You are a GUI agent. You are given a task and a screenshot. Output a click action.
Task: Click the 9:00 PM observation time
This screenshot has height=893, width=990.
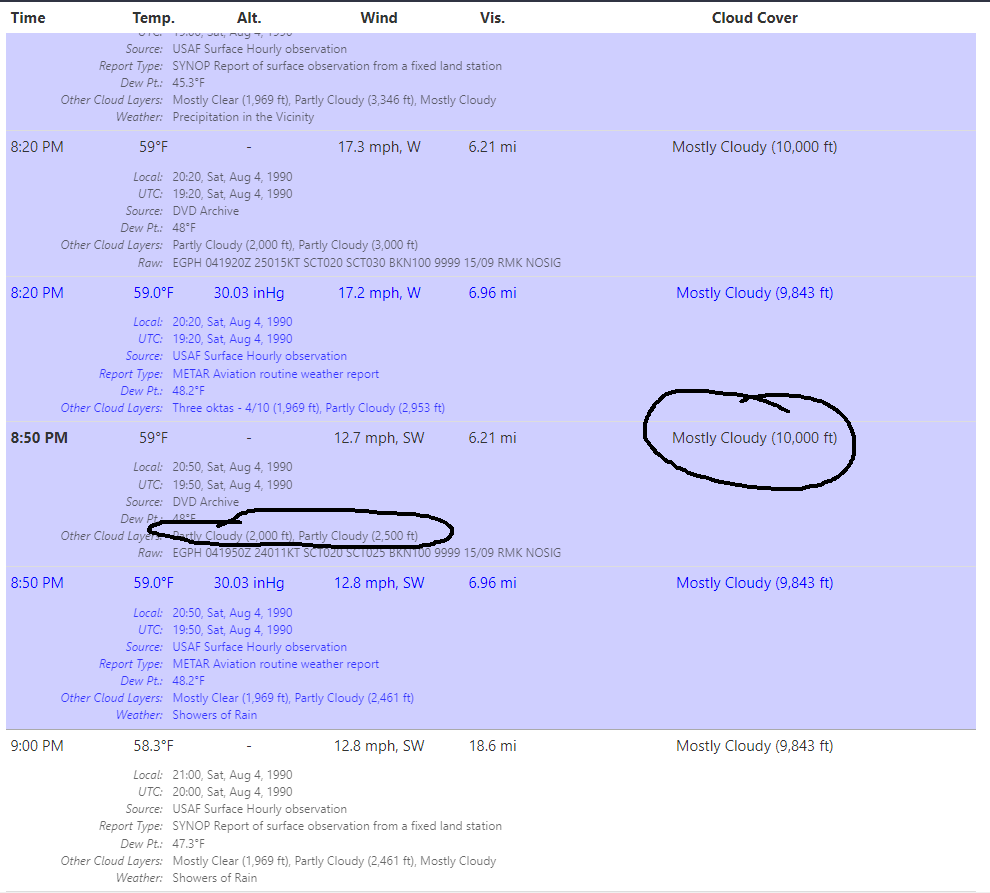click(37, 746)
